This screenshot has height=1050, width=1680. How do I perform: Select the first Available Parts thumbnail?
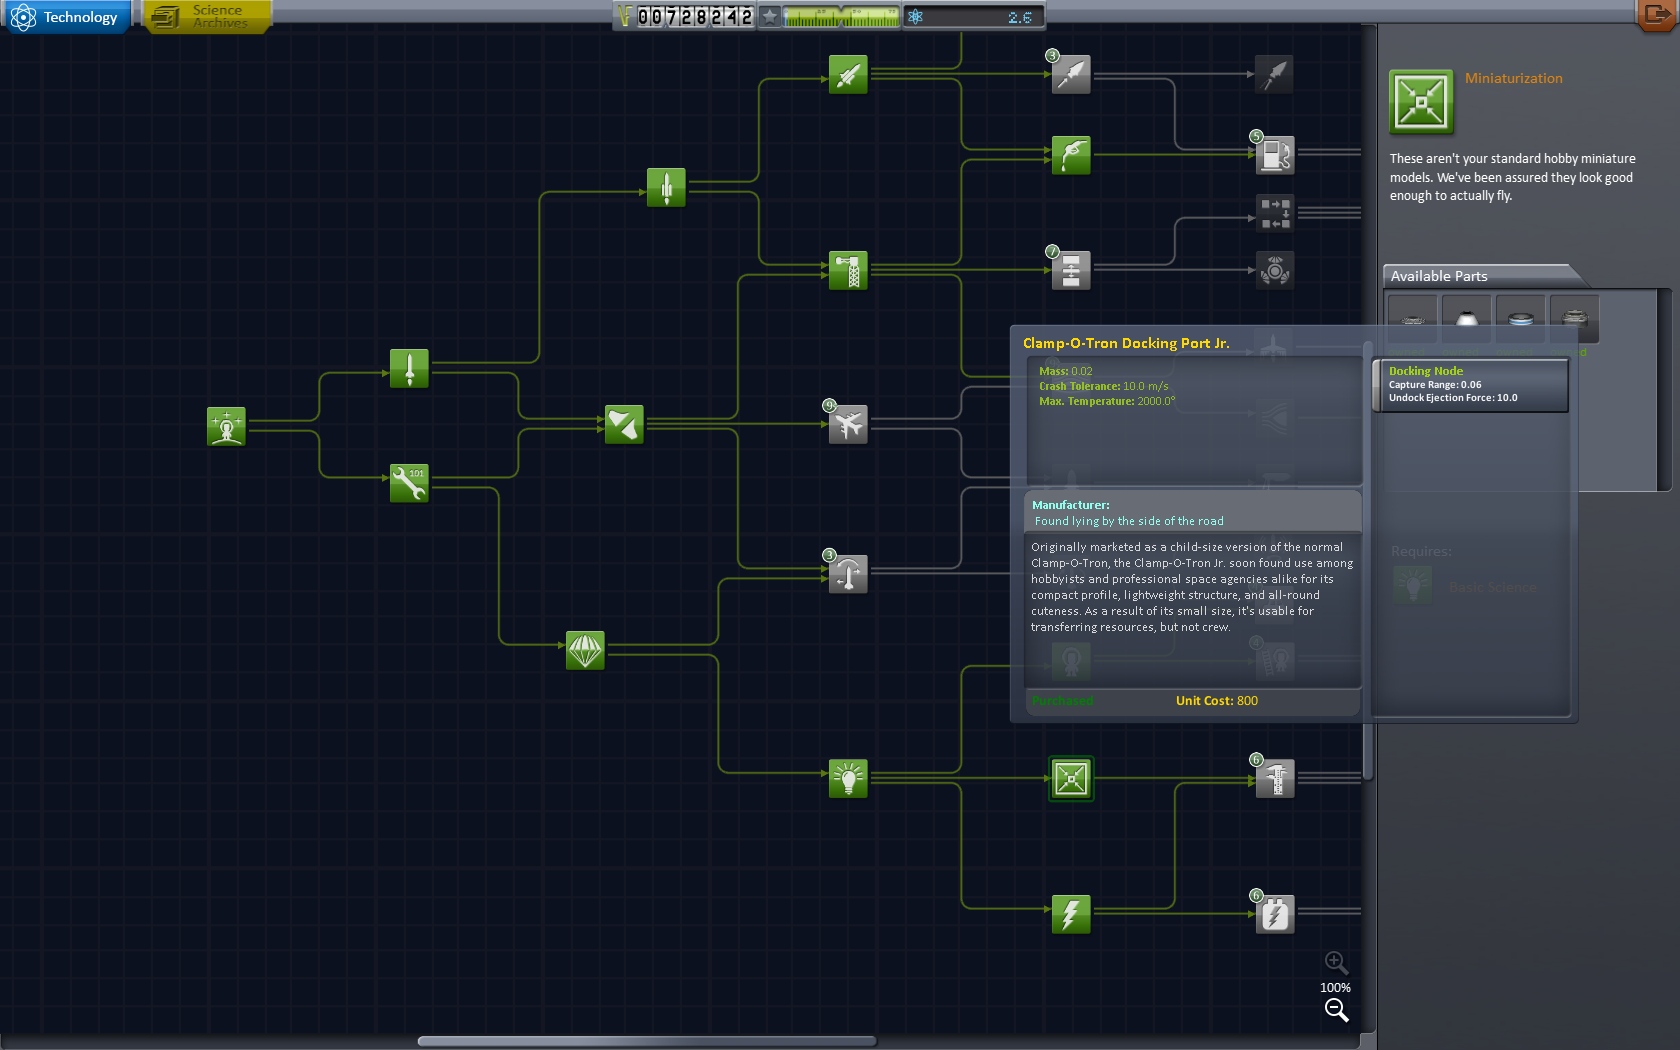coord(1413,319)
